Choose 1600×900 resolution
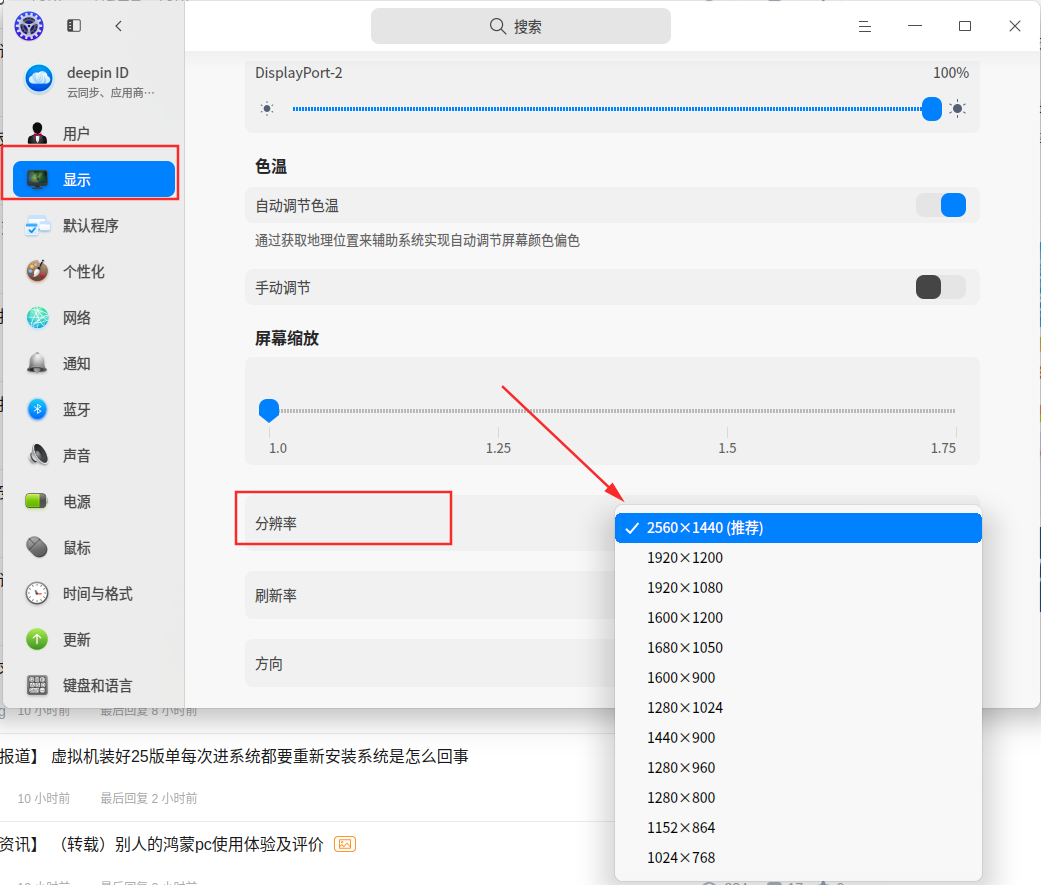 (x=798, y=677)
